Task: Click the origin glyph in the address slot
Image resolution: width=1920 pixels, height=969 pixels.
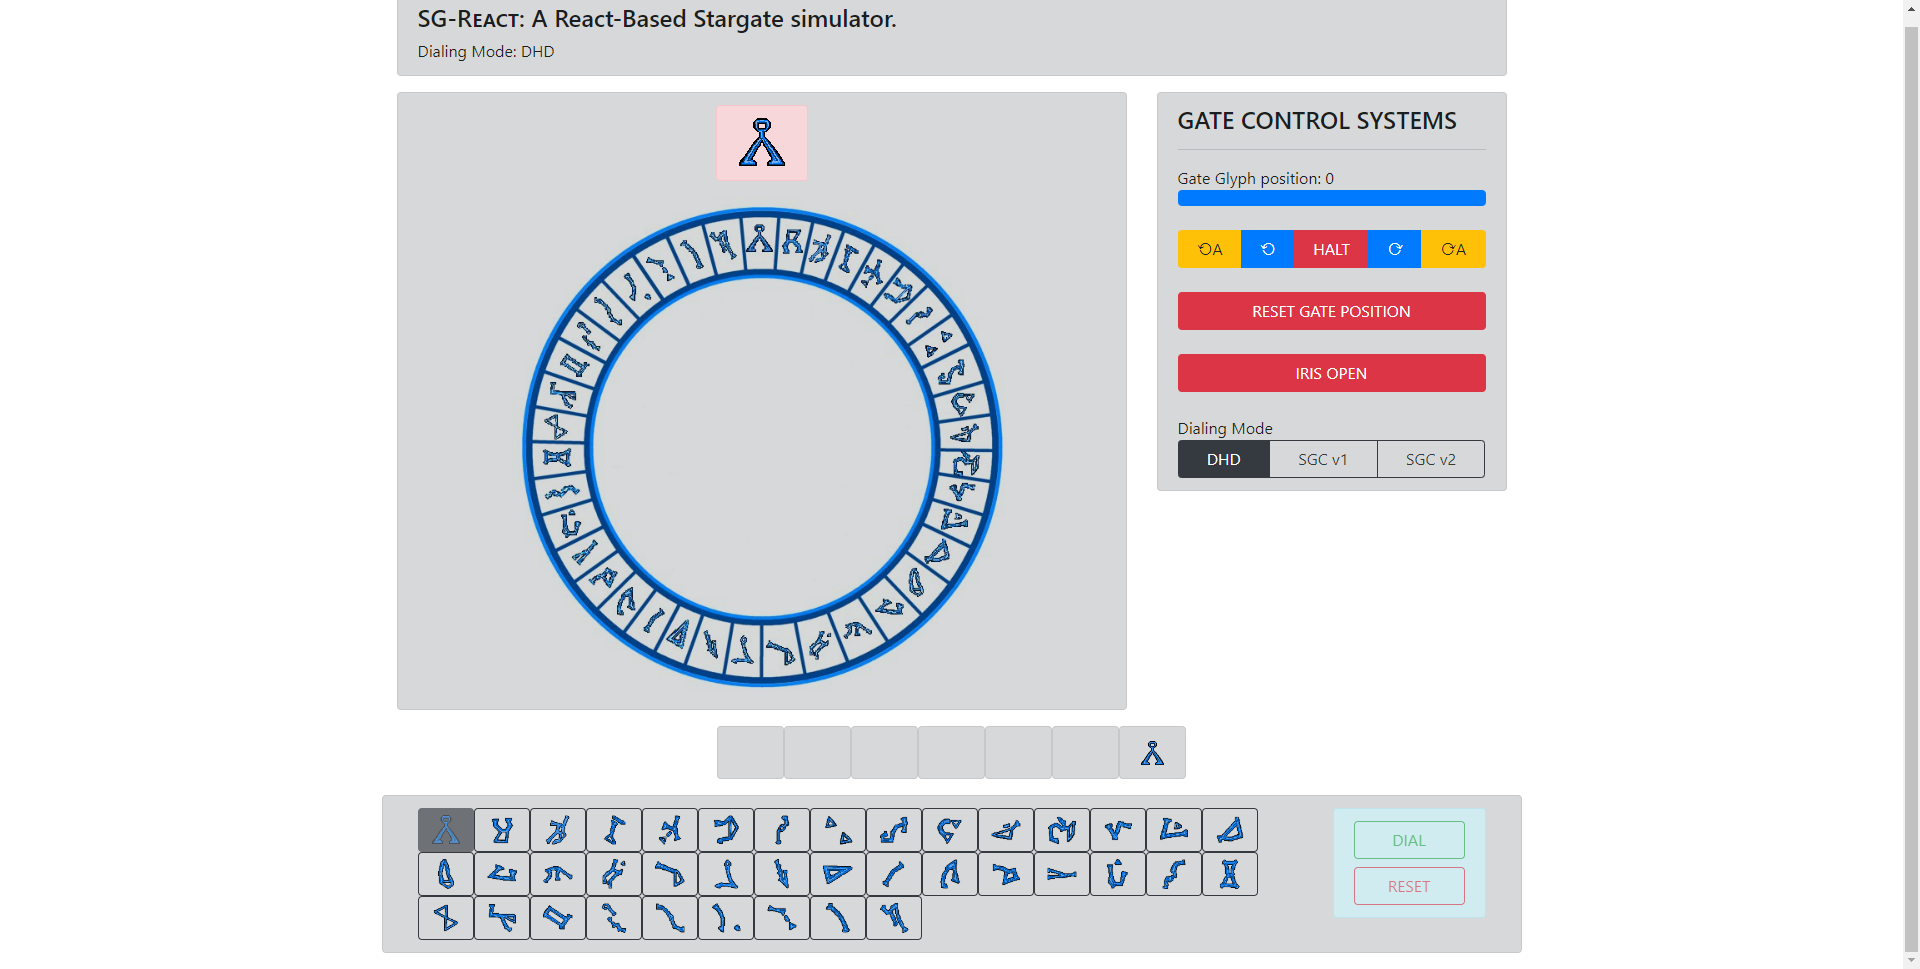Action: point(1152,753)
